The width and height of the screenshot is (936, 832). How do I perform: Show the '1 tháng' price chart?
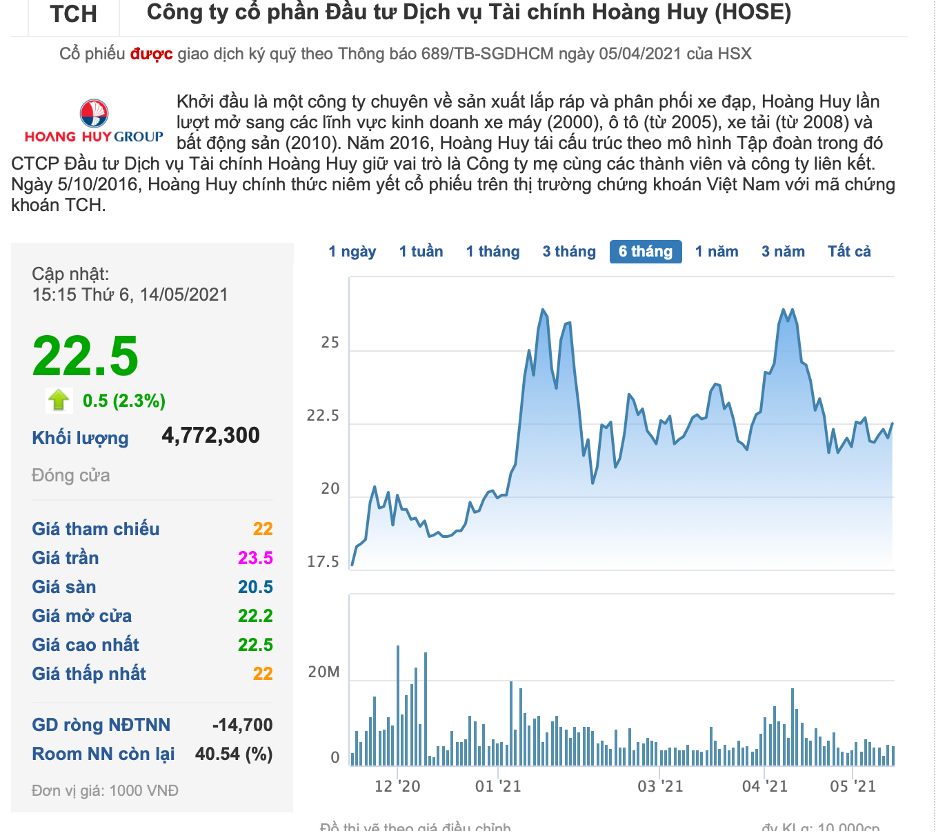(x=492, y=251)
